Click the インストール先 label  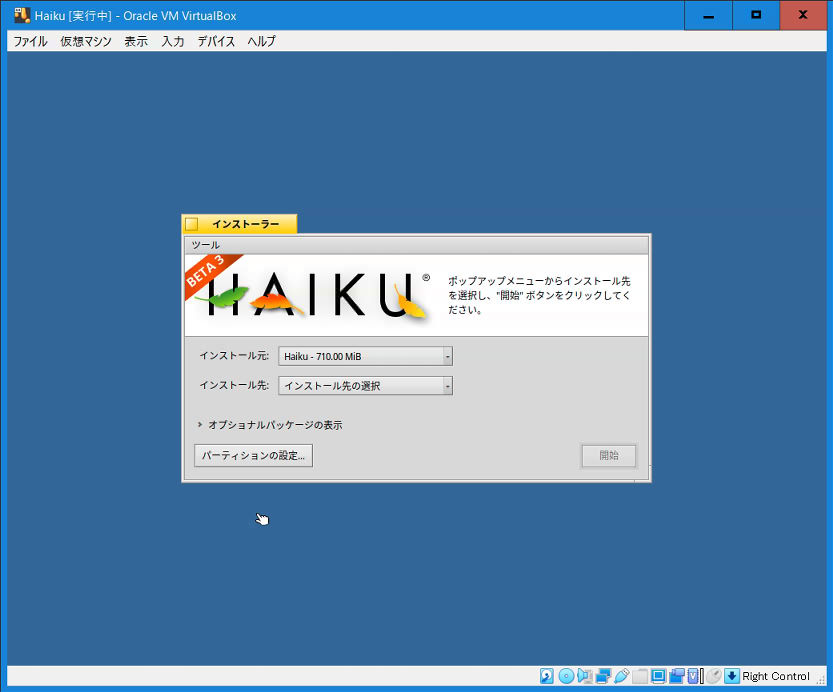tap(234, 386)
